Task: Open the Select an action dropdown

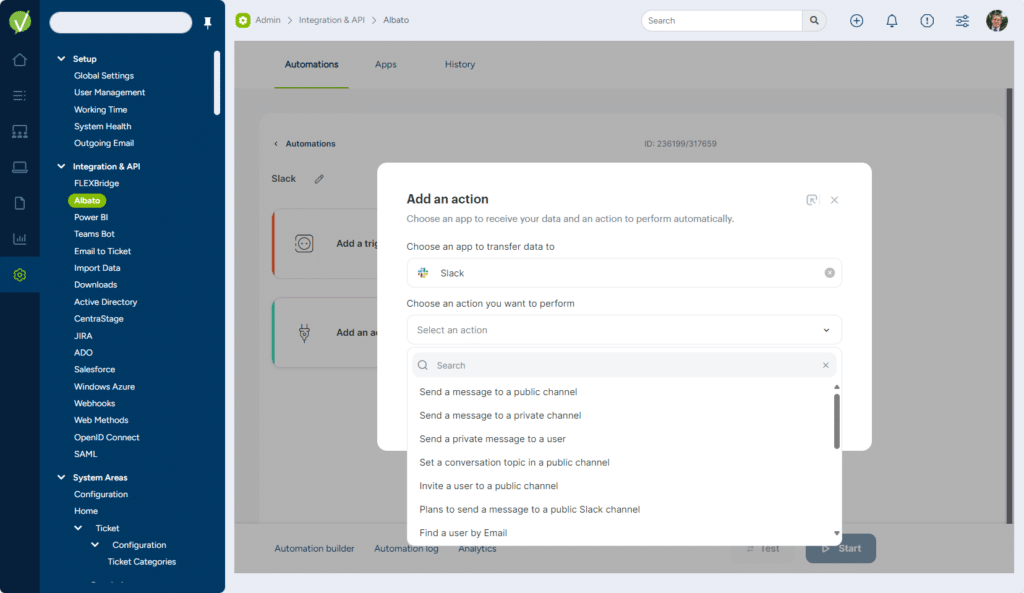Action: coord(623,330)
